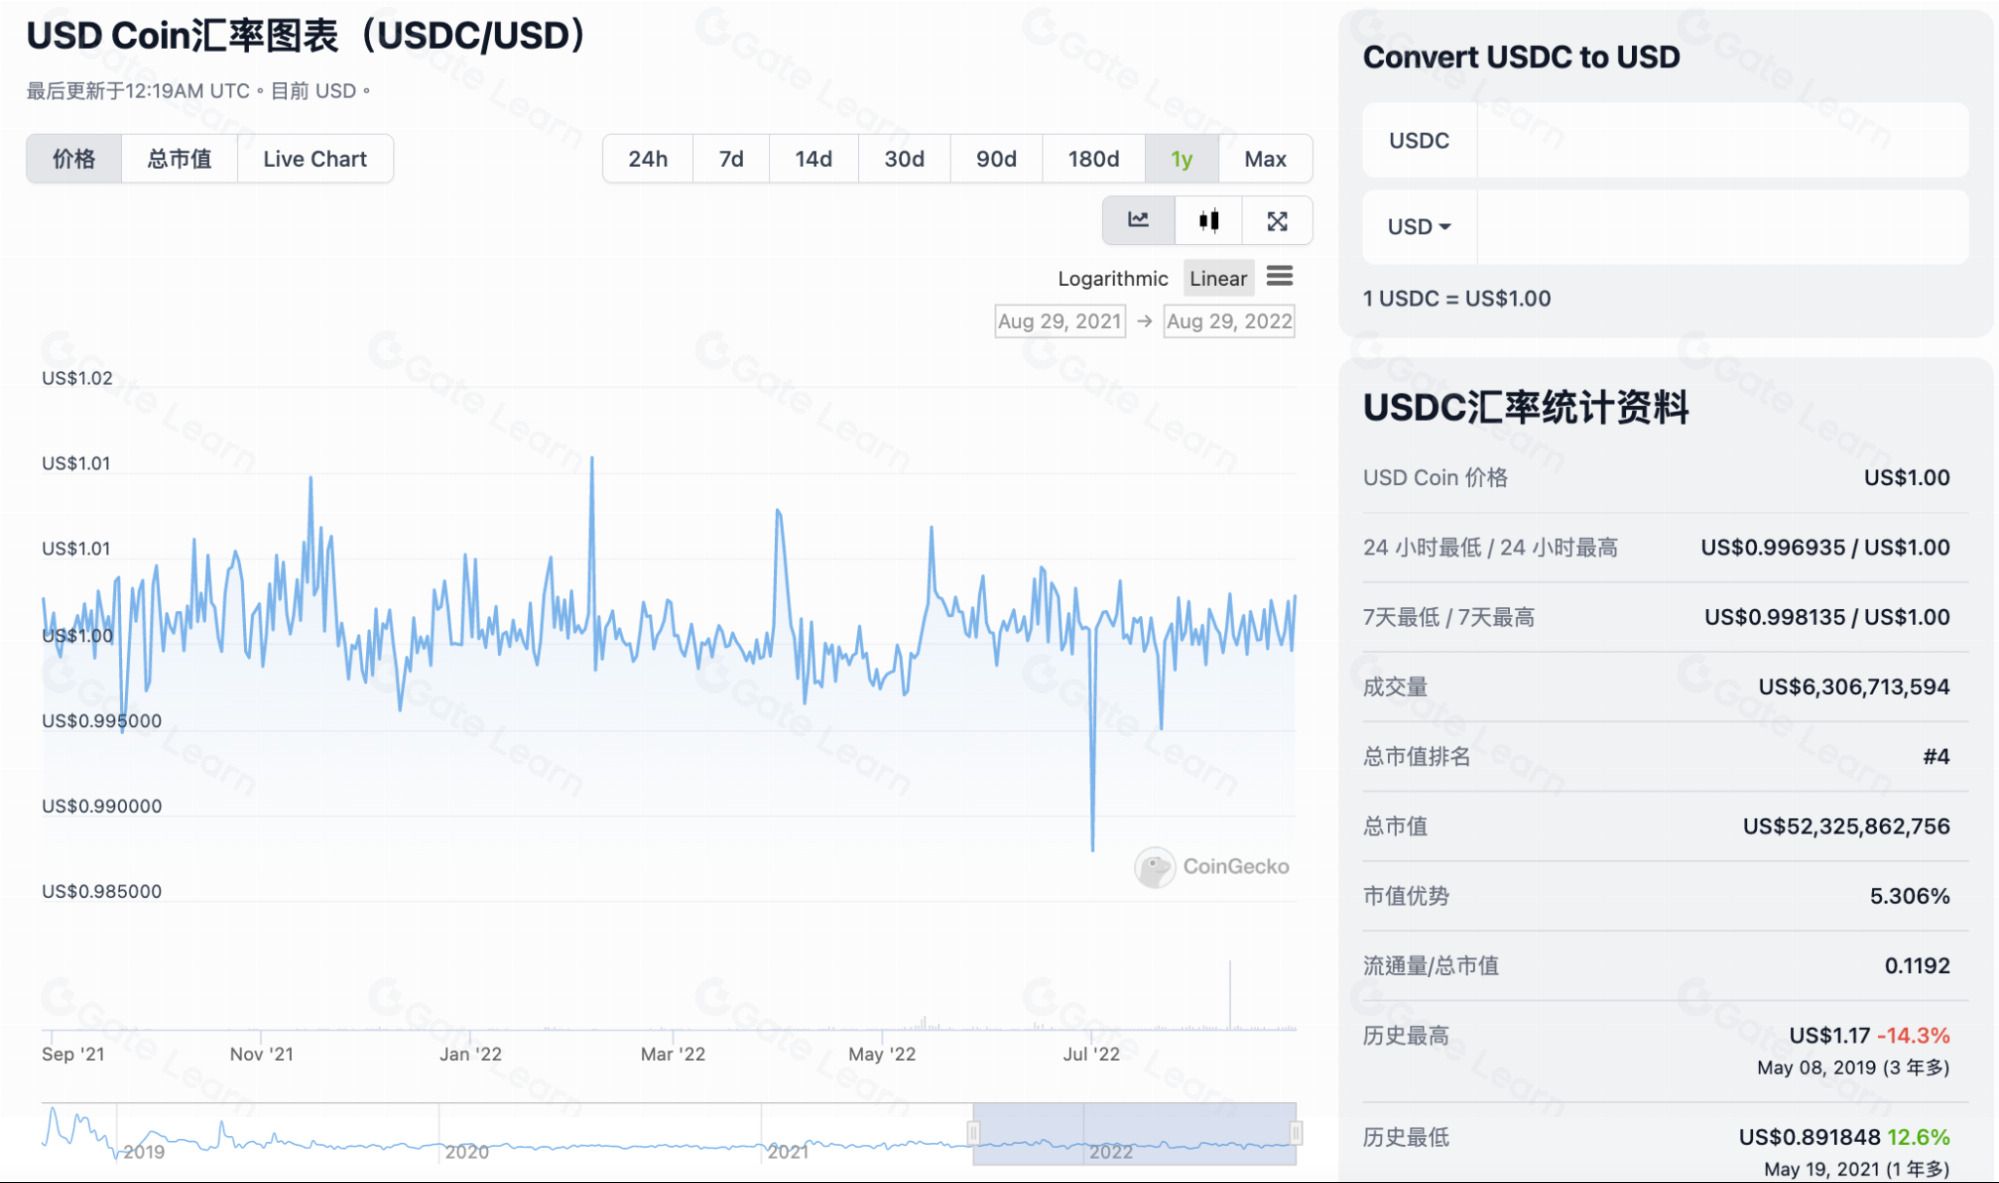1999x1183 pixels.
Task: Open chart hamburger menu icon
Action: tap(1279, 276)
